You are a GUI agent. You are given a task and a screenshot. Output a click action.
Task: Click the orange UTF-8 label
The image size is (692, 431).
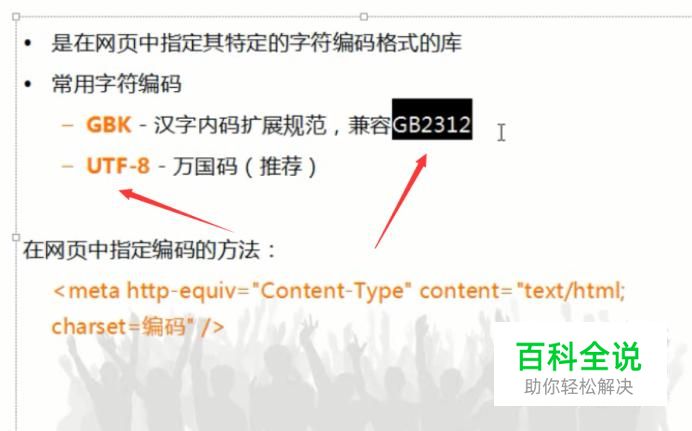point(118,166)
